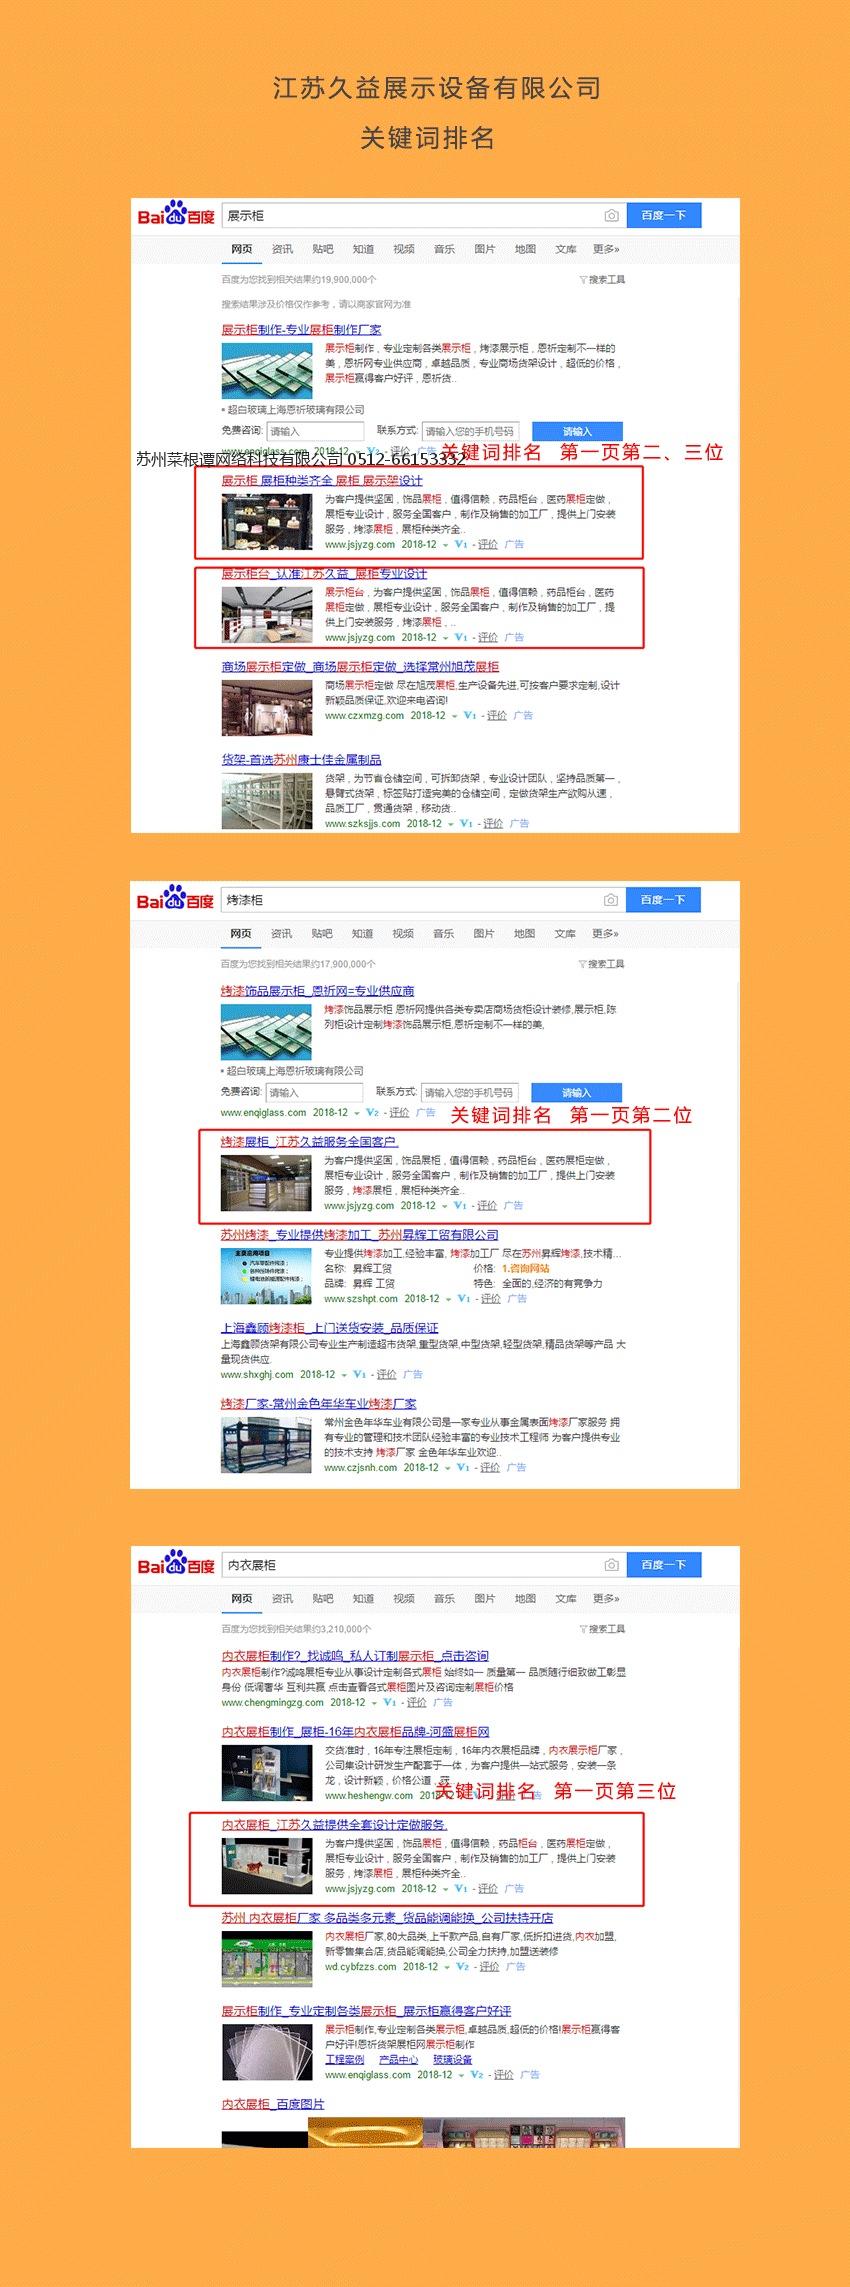Open thumbnail of 烤漆厂家-常州金色年华 result
850x2287 pixels.
pyautogui.click(x=266, y=1445)
